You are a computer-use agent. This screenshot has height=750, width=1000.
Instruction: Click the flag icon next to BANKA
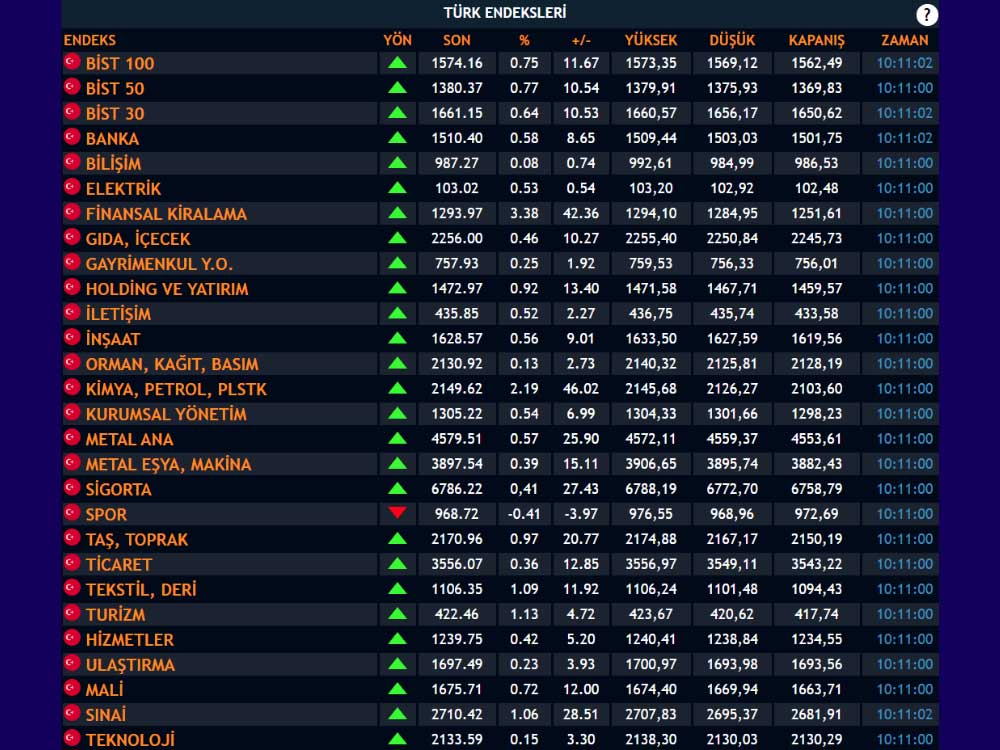72,137
